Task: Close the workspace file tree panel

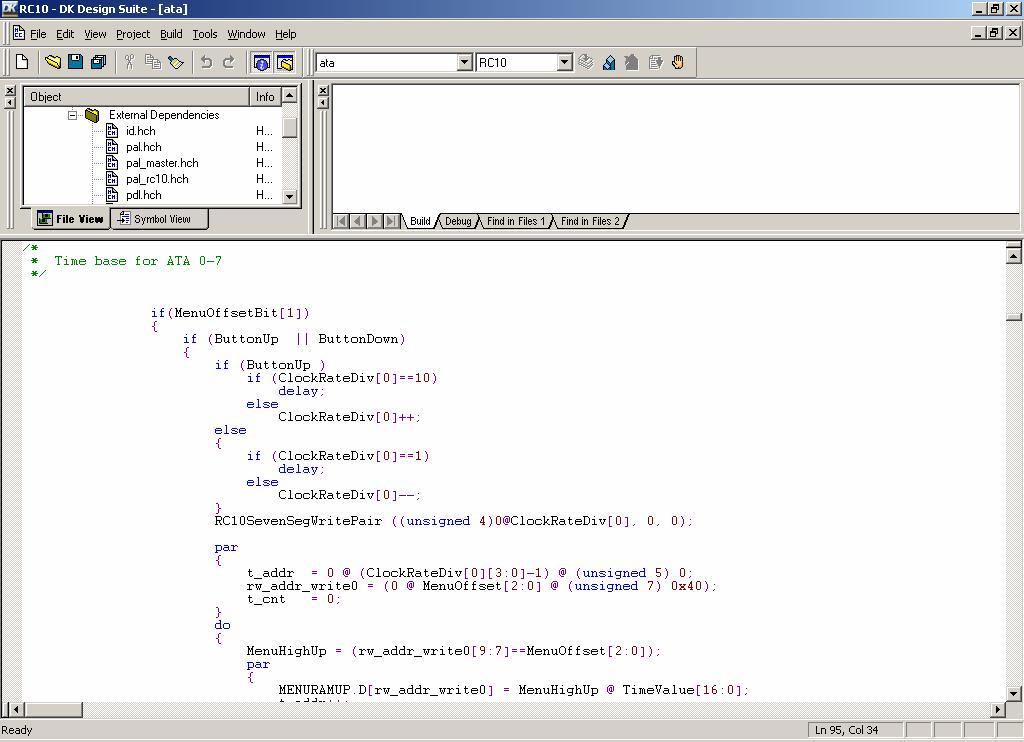Action: coord(10,90)
